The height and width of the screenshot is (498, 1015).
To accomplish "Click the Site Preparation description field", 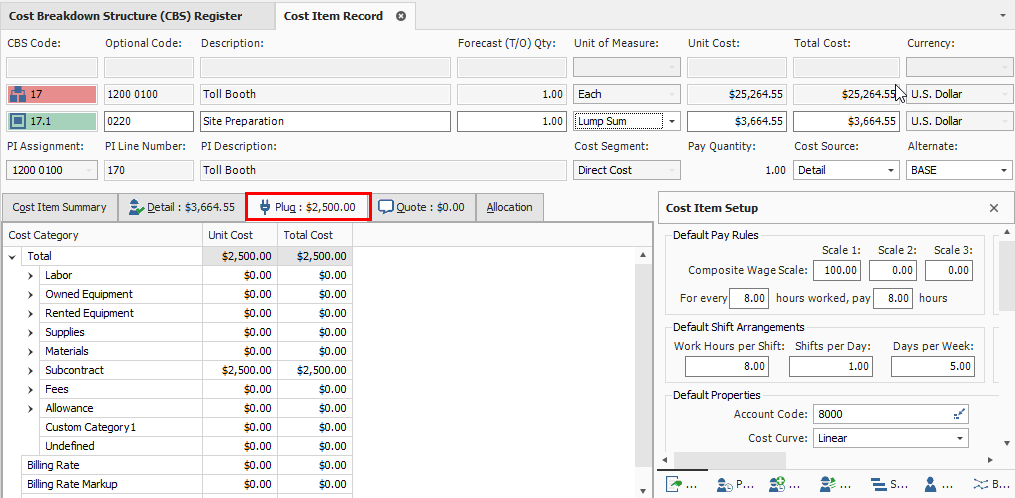I will 324,122.
